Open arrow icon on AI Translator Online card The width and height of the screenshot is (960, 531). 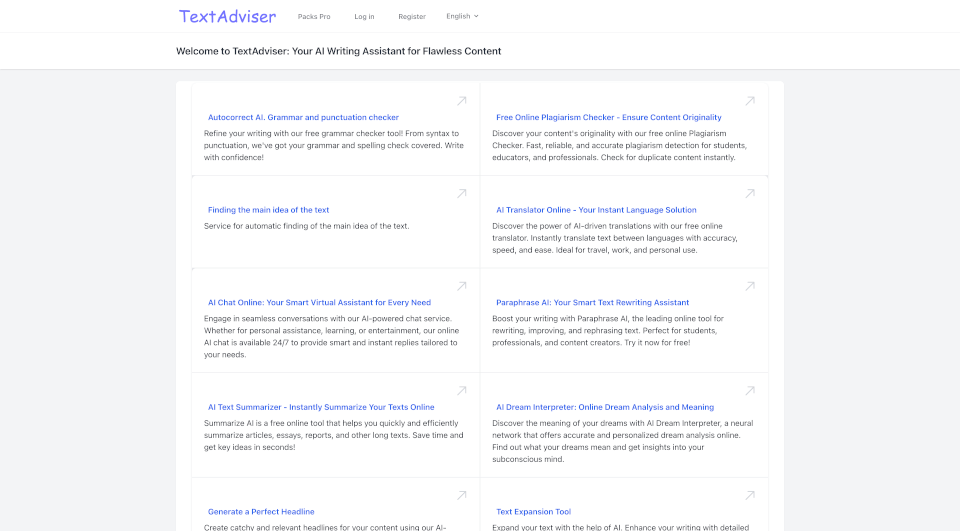coord(750,194)
